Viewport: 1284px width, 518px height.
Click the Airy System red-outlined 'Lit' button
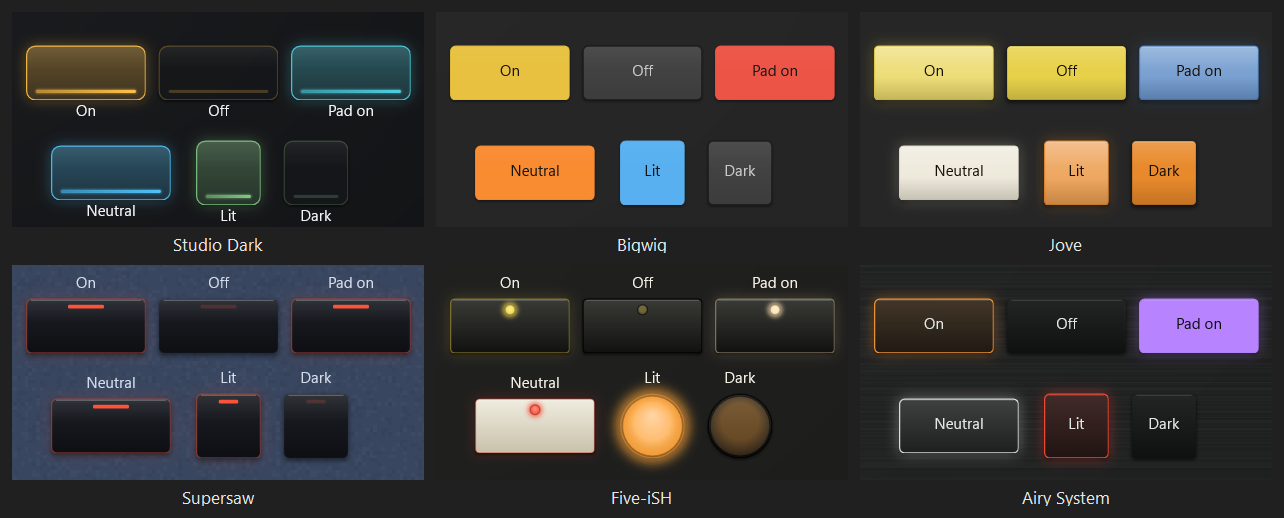point(1076,426)
